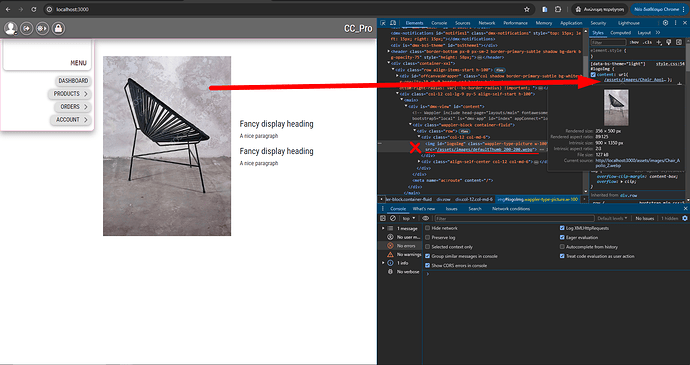The width and height of the screenshot is (690, 365).
Task: Toggle the :hov element state button
Action: [634, 42]
